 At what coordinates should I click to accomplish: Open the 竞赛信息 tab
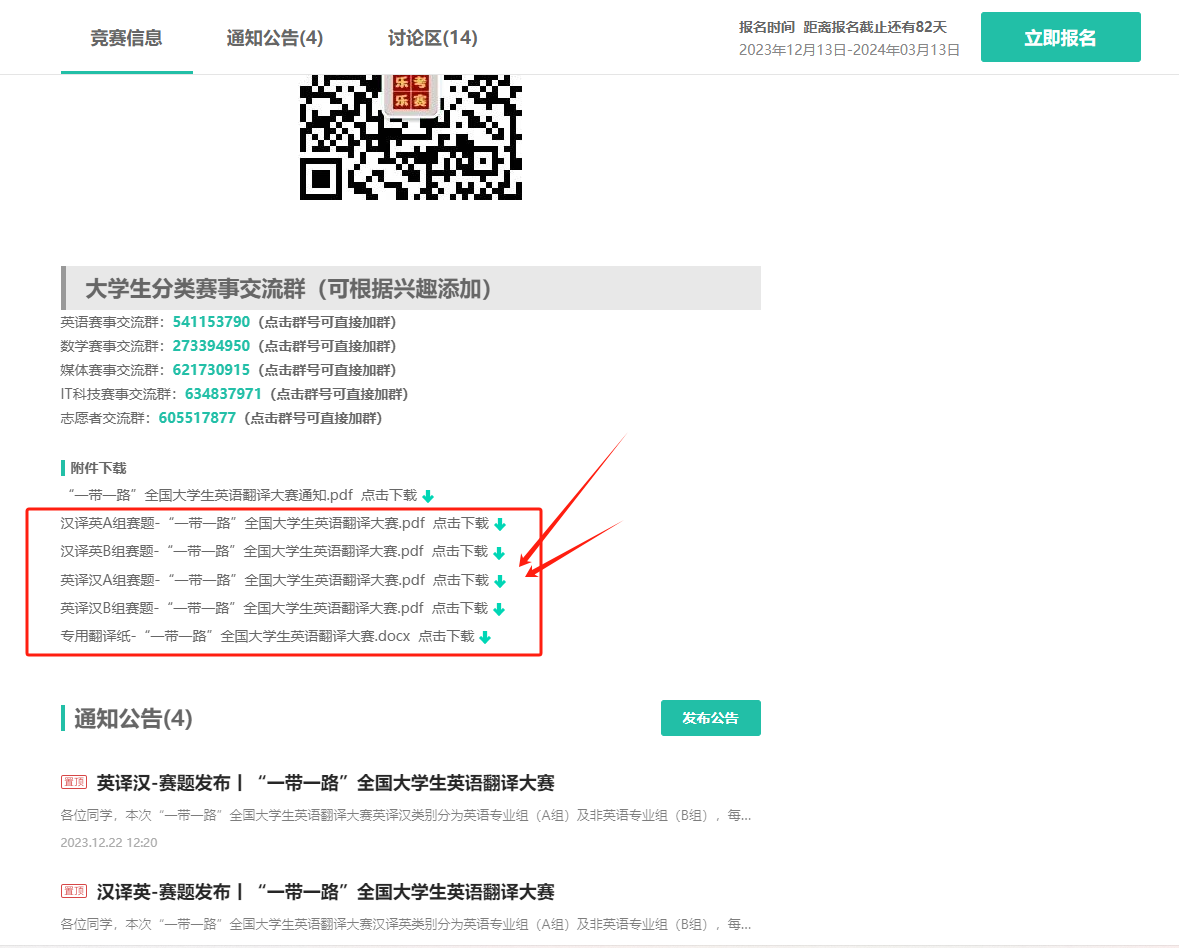pos(126,38)
